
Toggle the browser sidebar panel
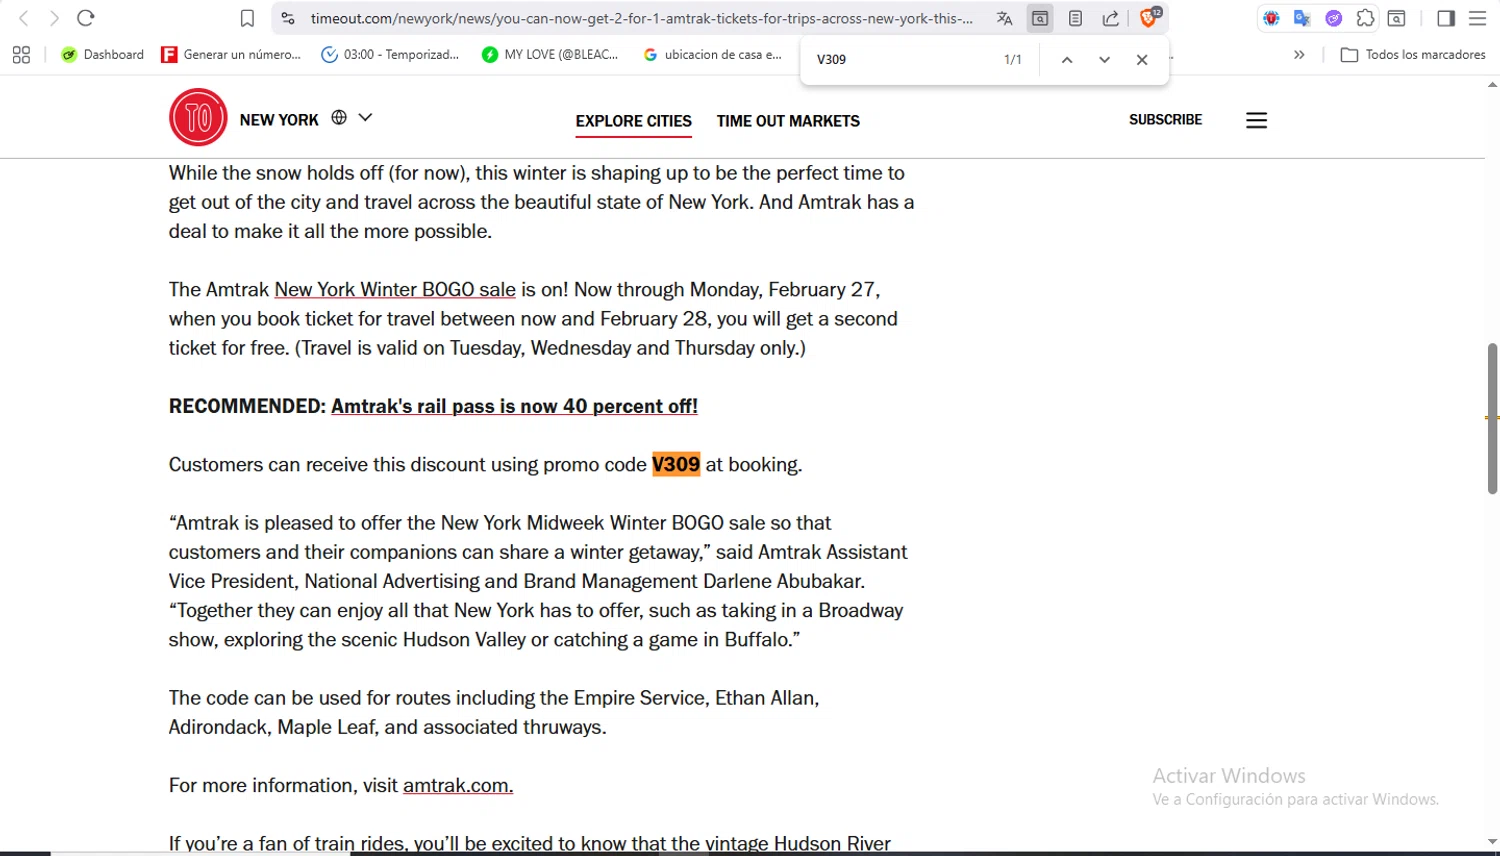click(x=1446, y=18)
